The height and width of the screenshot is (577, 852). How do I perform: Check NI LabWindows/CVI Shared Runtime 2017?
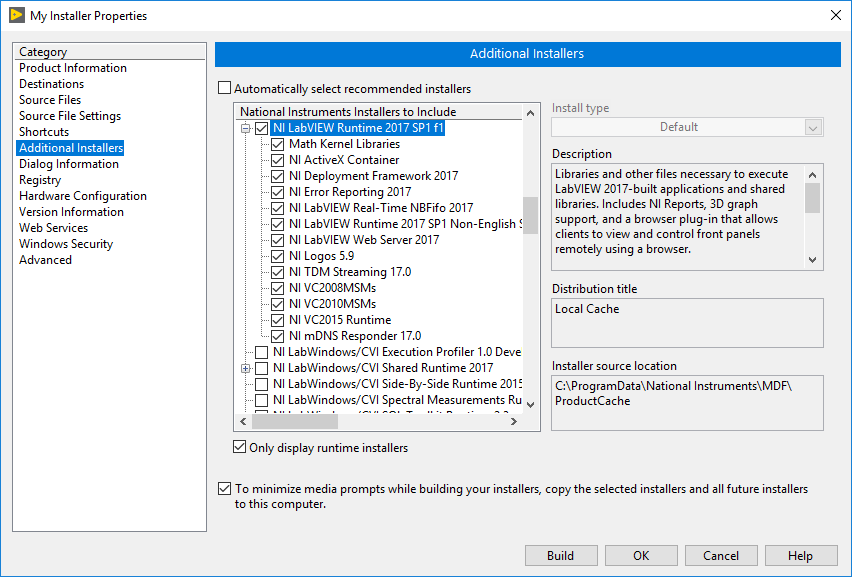pos(262,368)
